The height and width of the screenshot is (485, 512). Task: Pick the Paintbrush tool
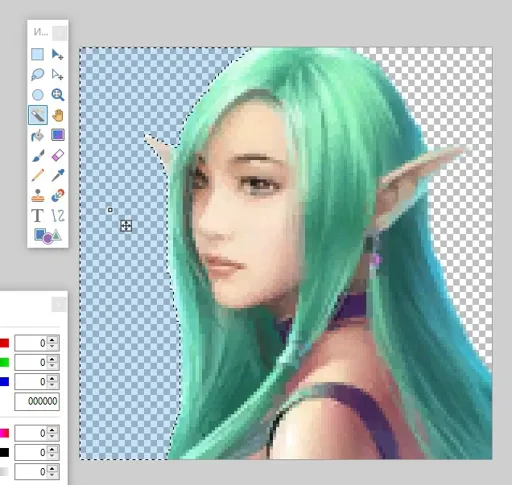point(37,155)
